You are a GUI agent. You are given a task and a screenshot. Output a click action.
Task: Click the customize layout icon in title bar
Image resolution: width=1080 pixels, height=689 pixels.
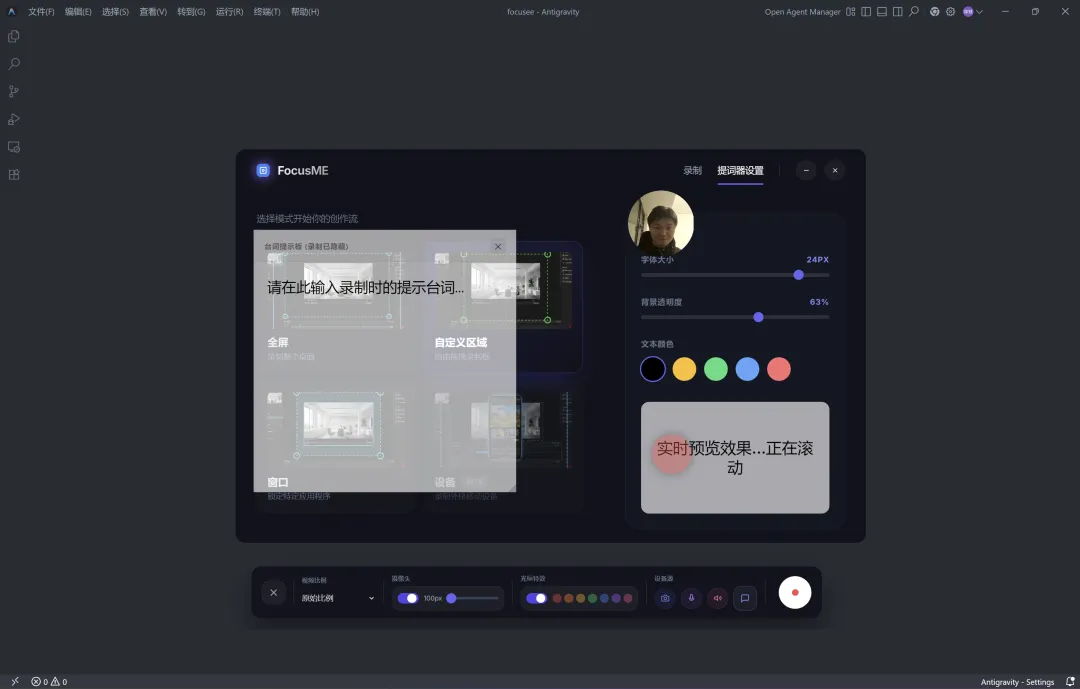(x=851, y=12)
